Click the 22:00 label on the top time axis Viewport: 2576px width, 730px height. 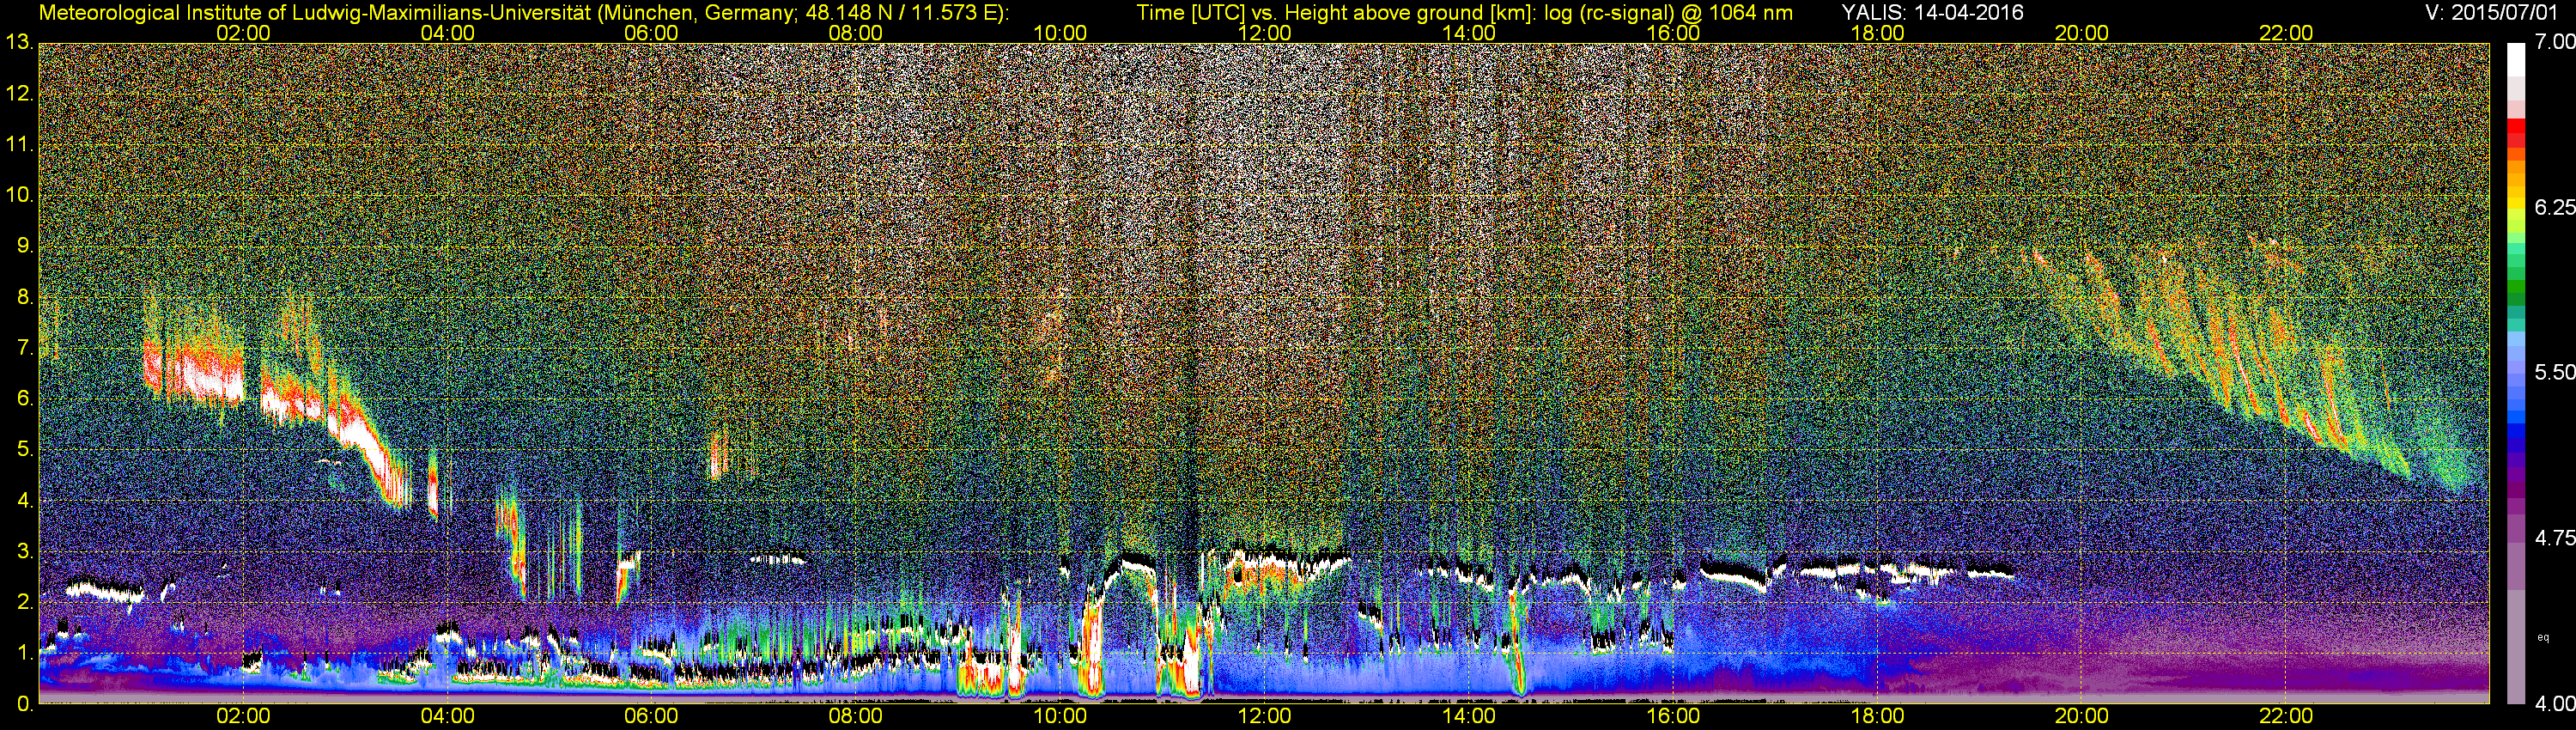(x=2286, y=33)
